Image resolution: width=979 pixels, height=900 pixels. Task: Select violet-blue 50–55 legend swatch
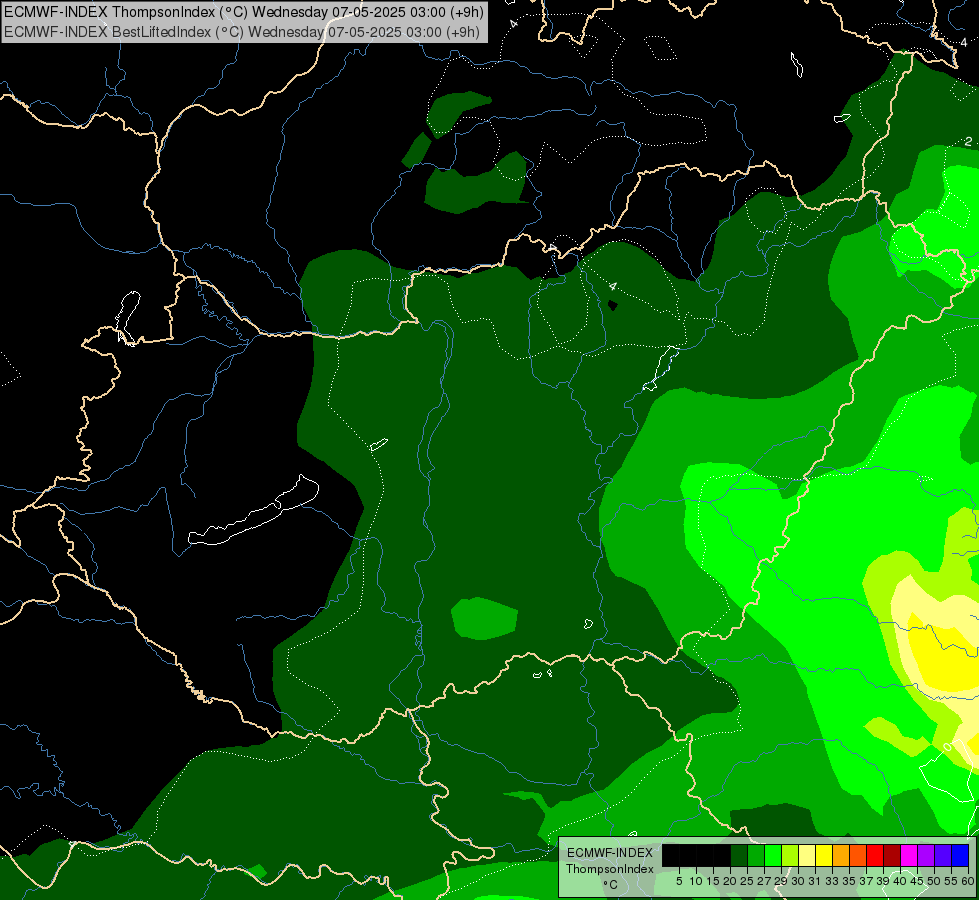click(943, 856)
